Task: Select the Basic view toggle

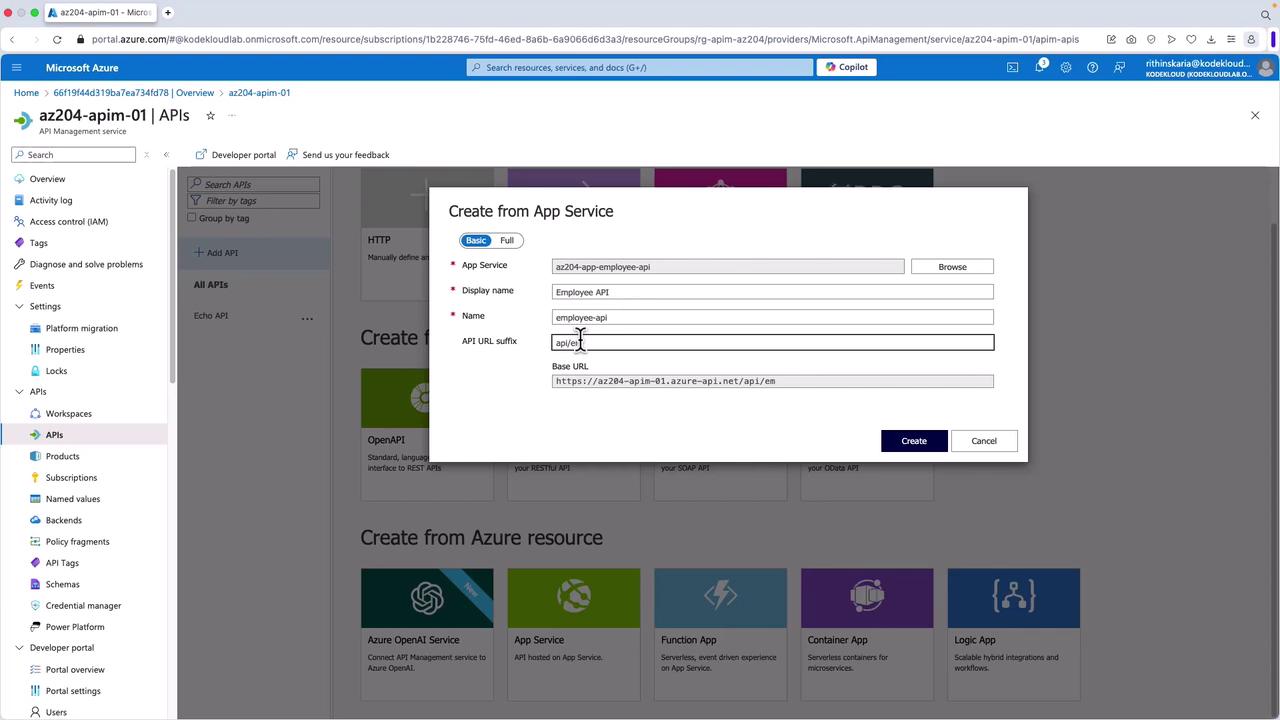Action: 476,240
